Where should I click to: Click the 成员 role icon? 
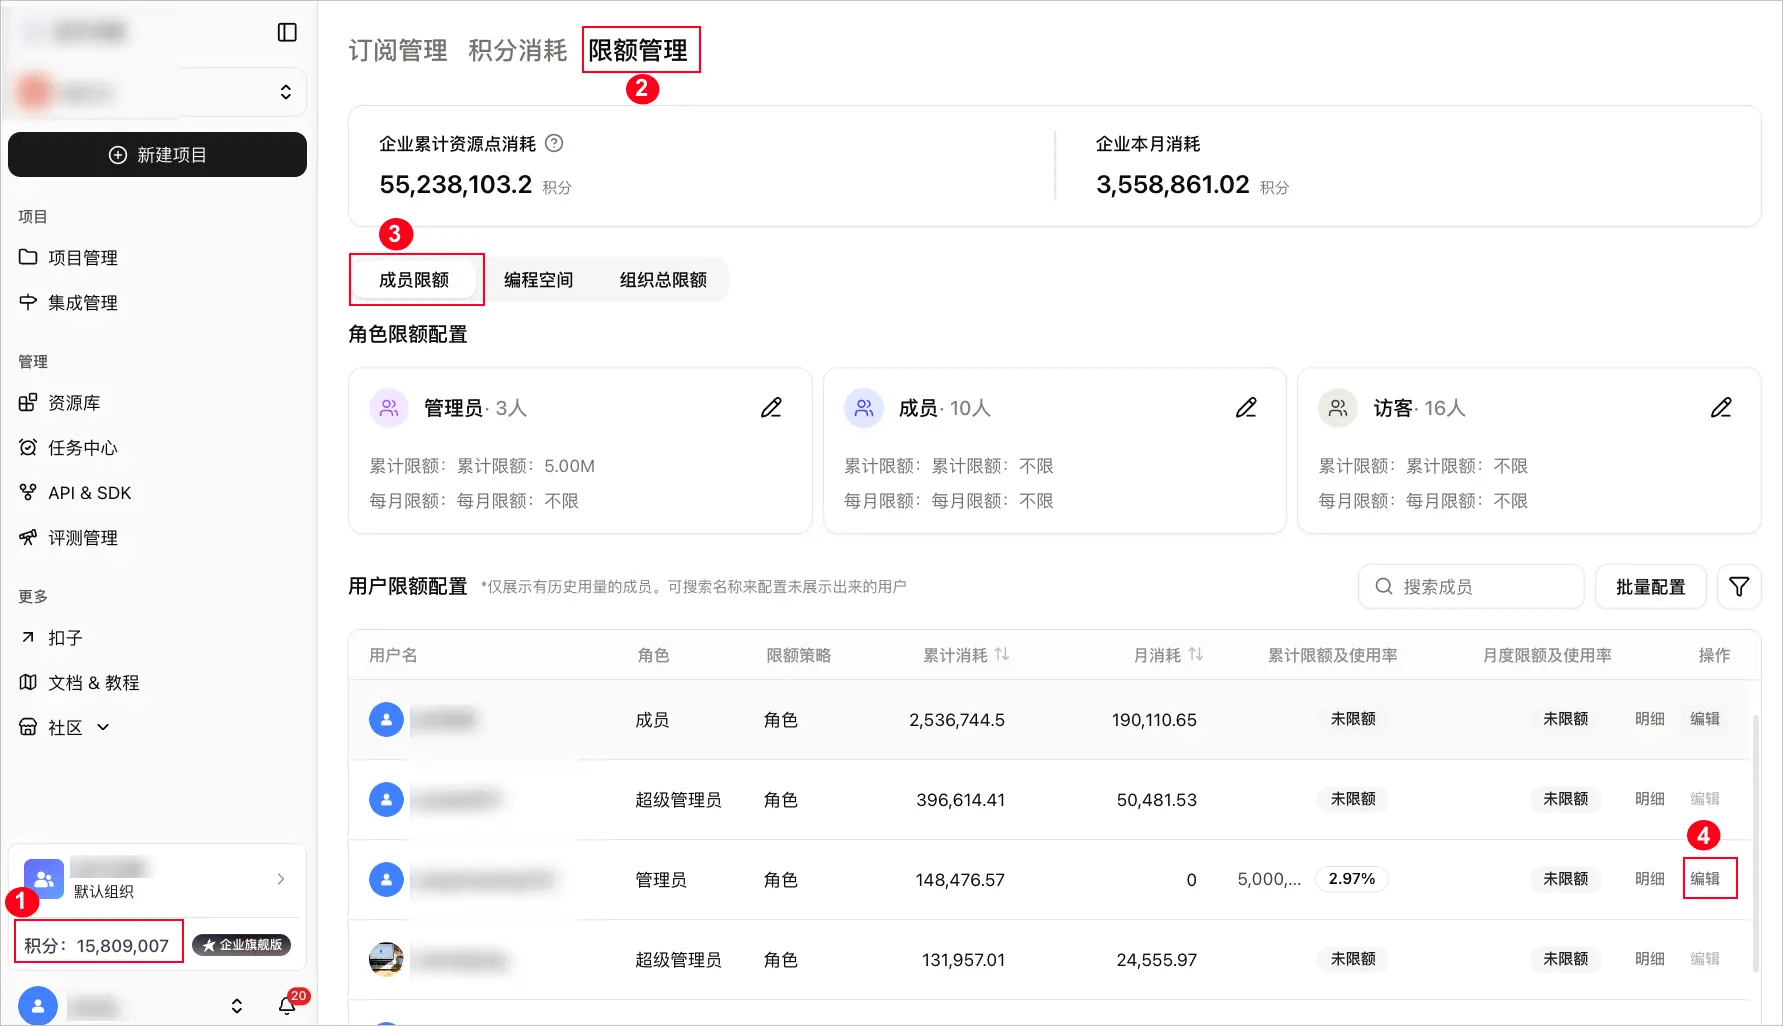pyautogui.click(x=864, y=408)
